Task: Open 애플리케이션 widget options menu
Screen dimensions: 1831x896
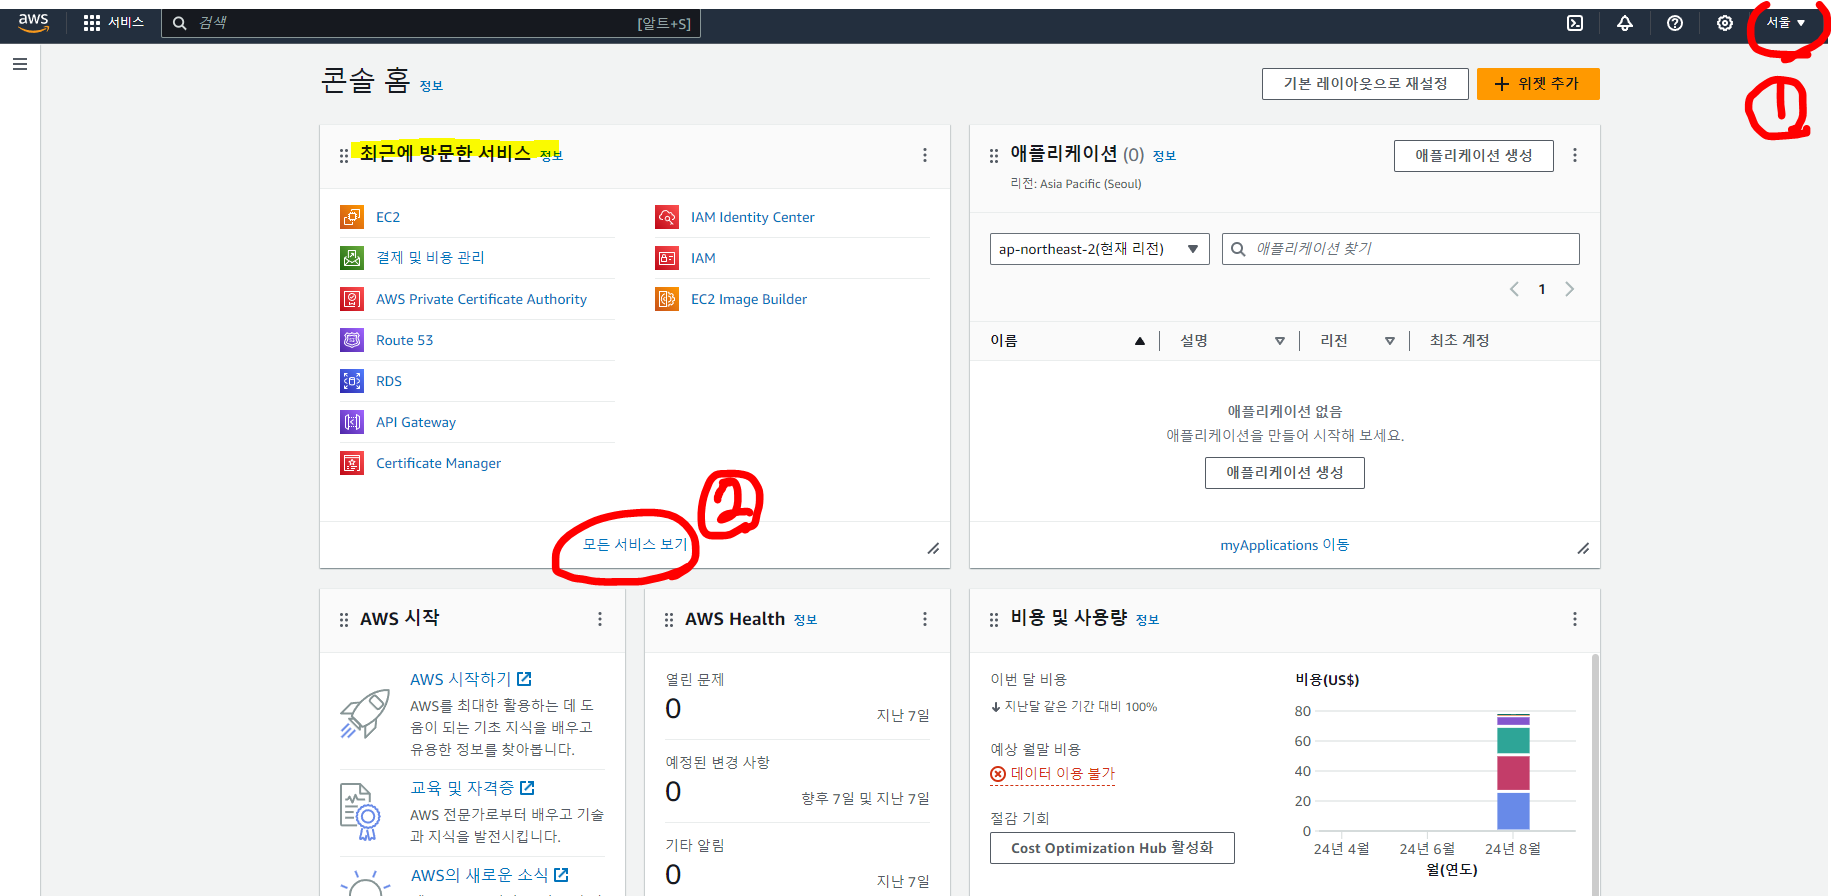Action: coord(1575,155)
